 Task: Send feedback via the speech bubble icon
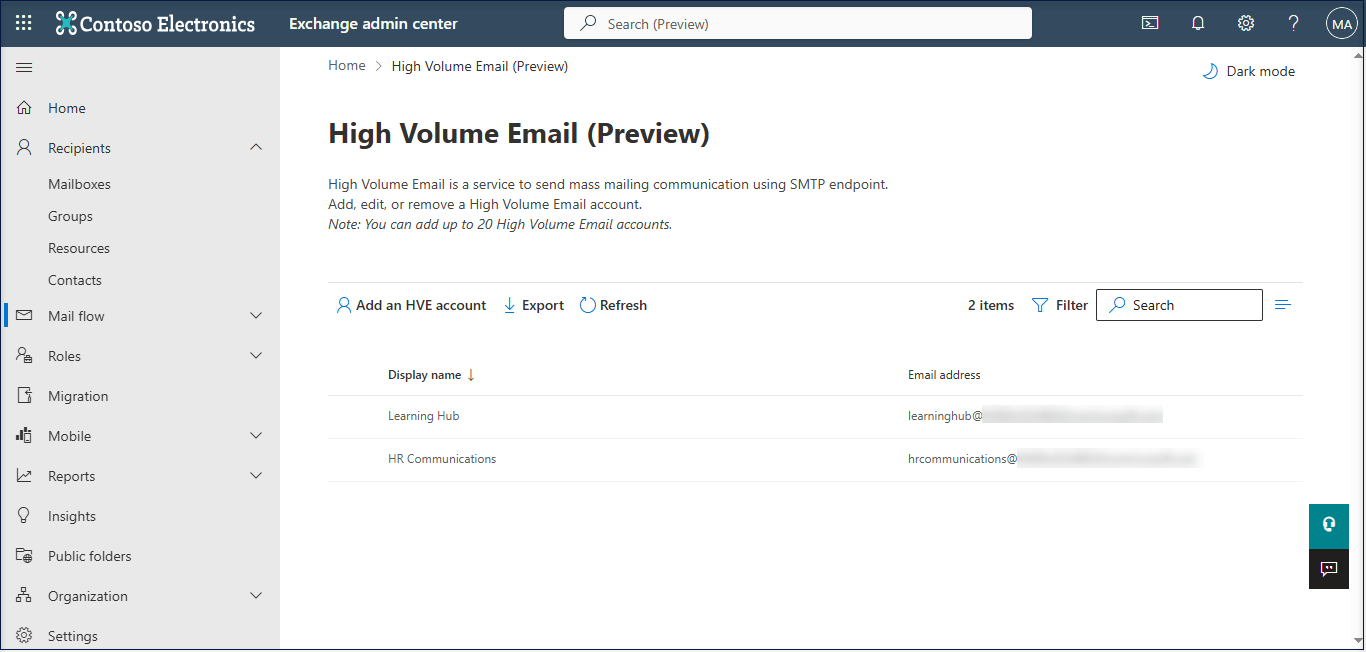[1328, 569]
